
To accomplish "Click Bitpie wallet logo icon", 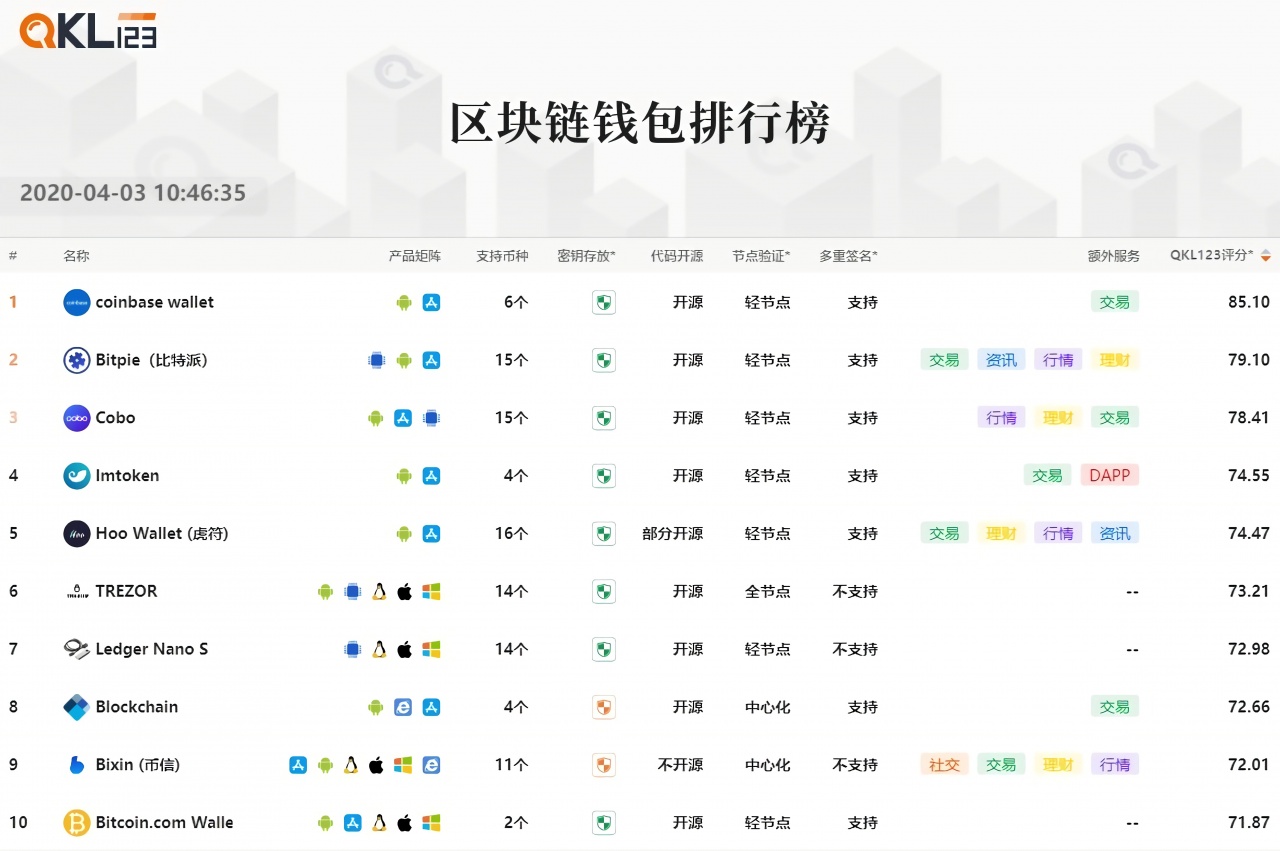I will click(x=77, y=360).
